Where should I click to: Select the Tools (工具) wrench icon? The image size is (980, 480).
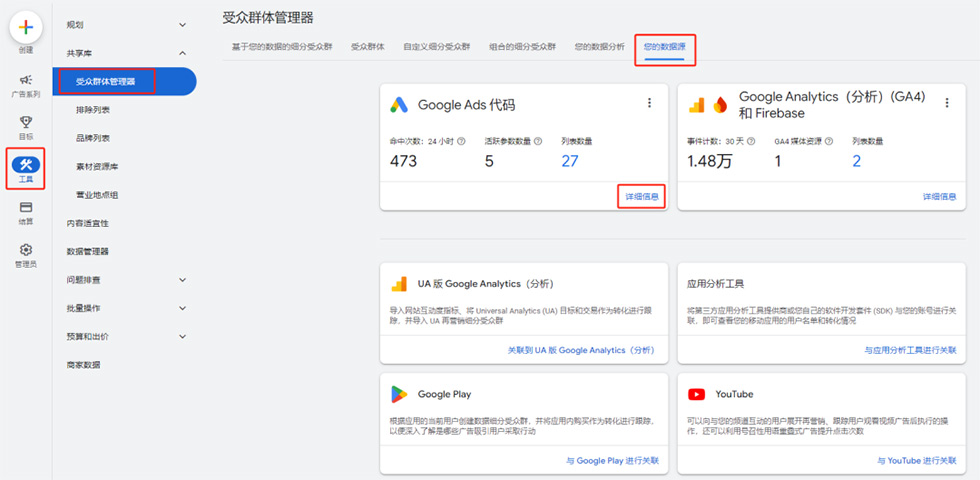pyautogui.click(x=26, y=165)
